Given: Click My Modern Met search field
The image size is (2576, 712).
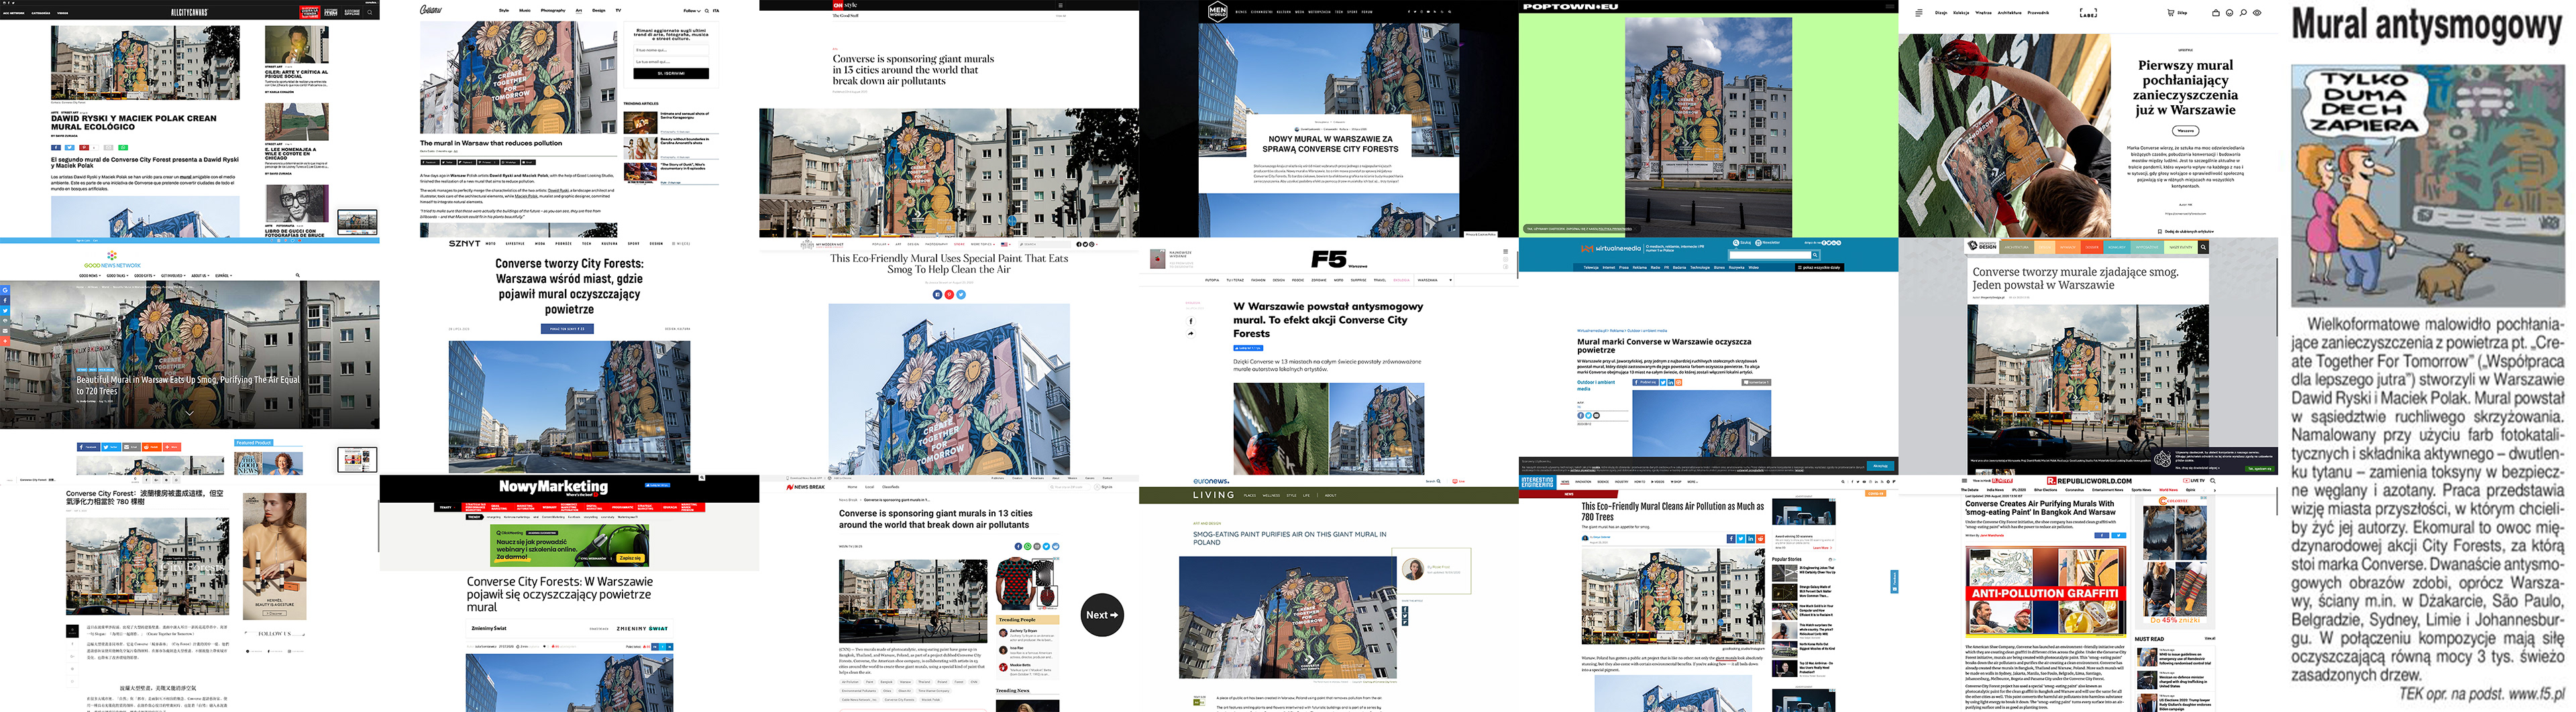Looking at the screenshot, I should tap(1045, 245).
